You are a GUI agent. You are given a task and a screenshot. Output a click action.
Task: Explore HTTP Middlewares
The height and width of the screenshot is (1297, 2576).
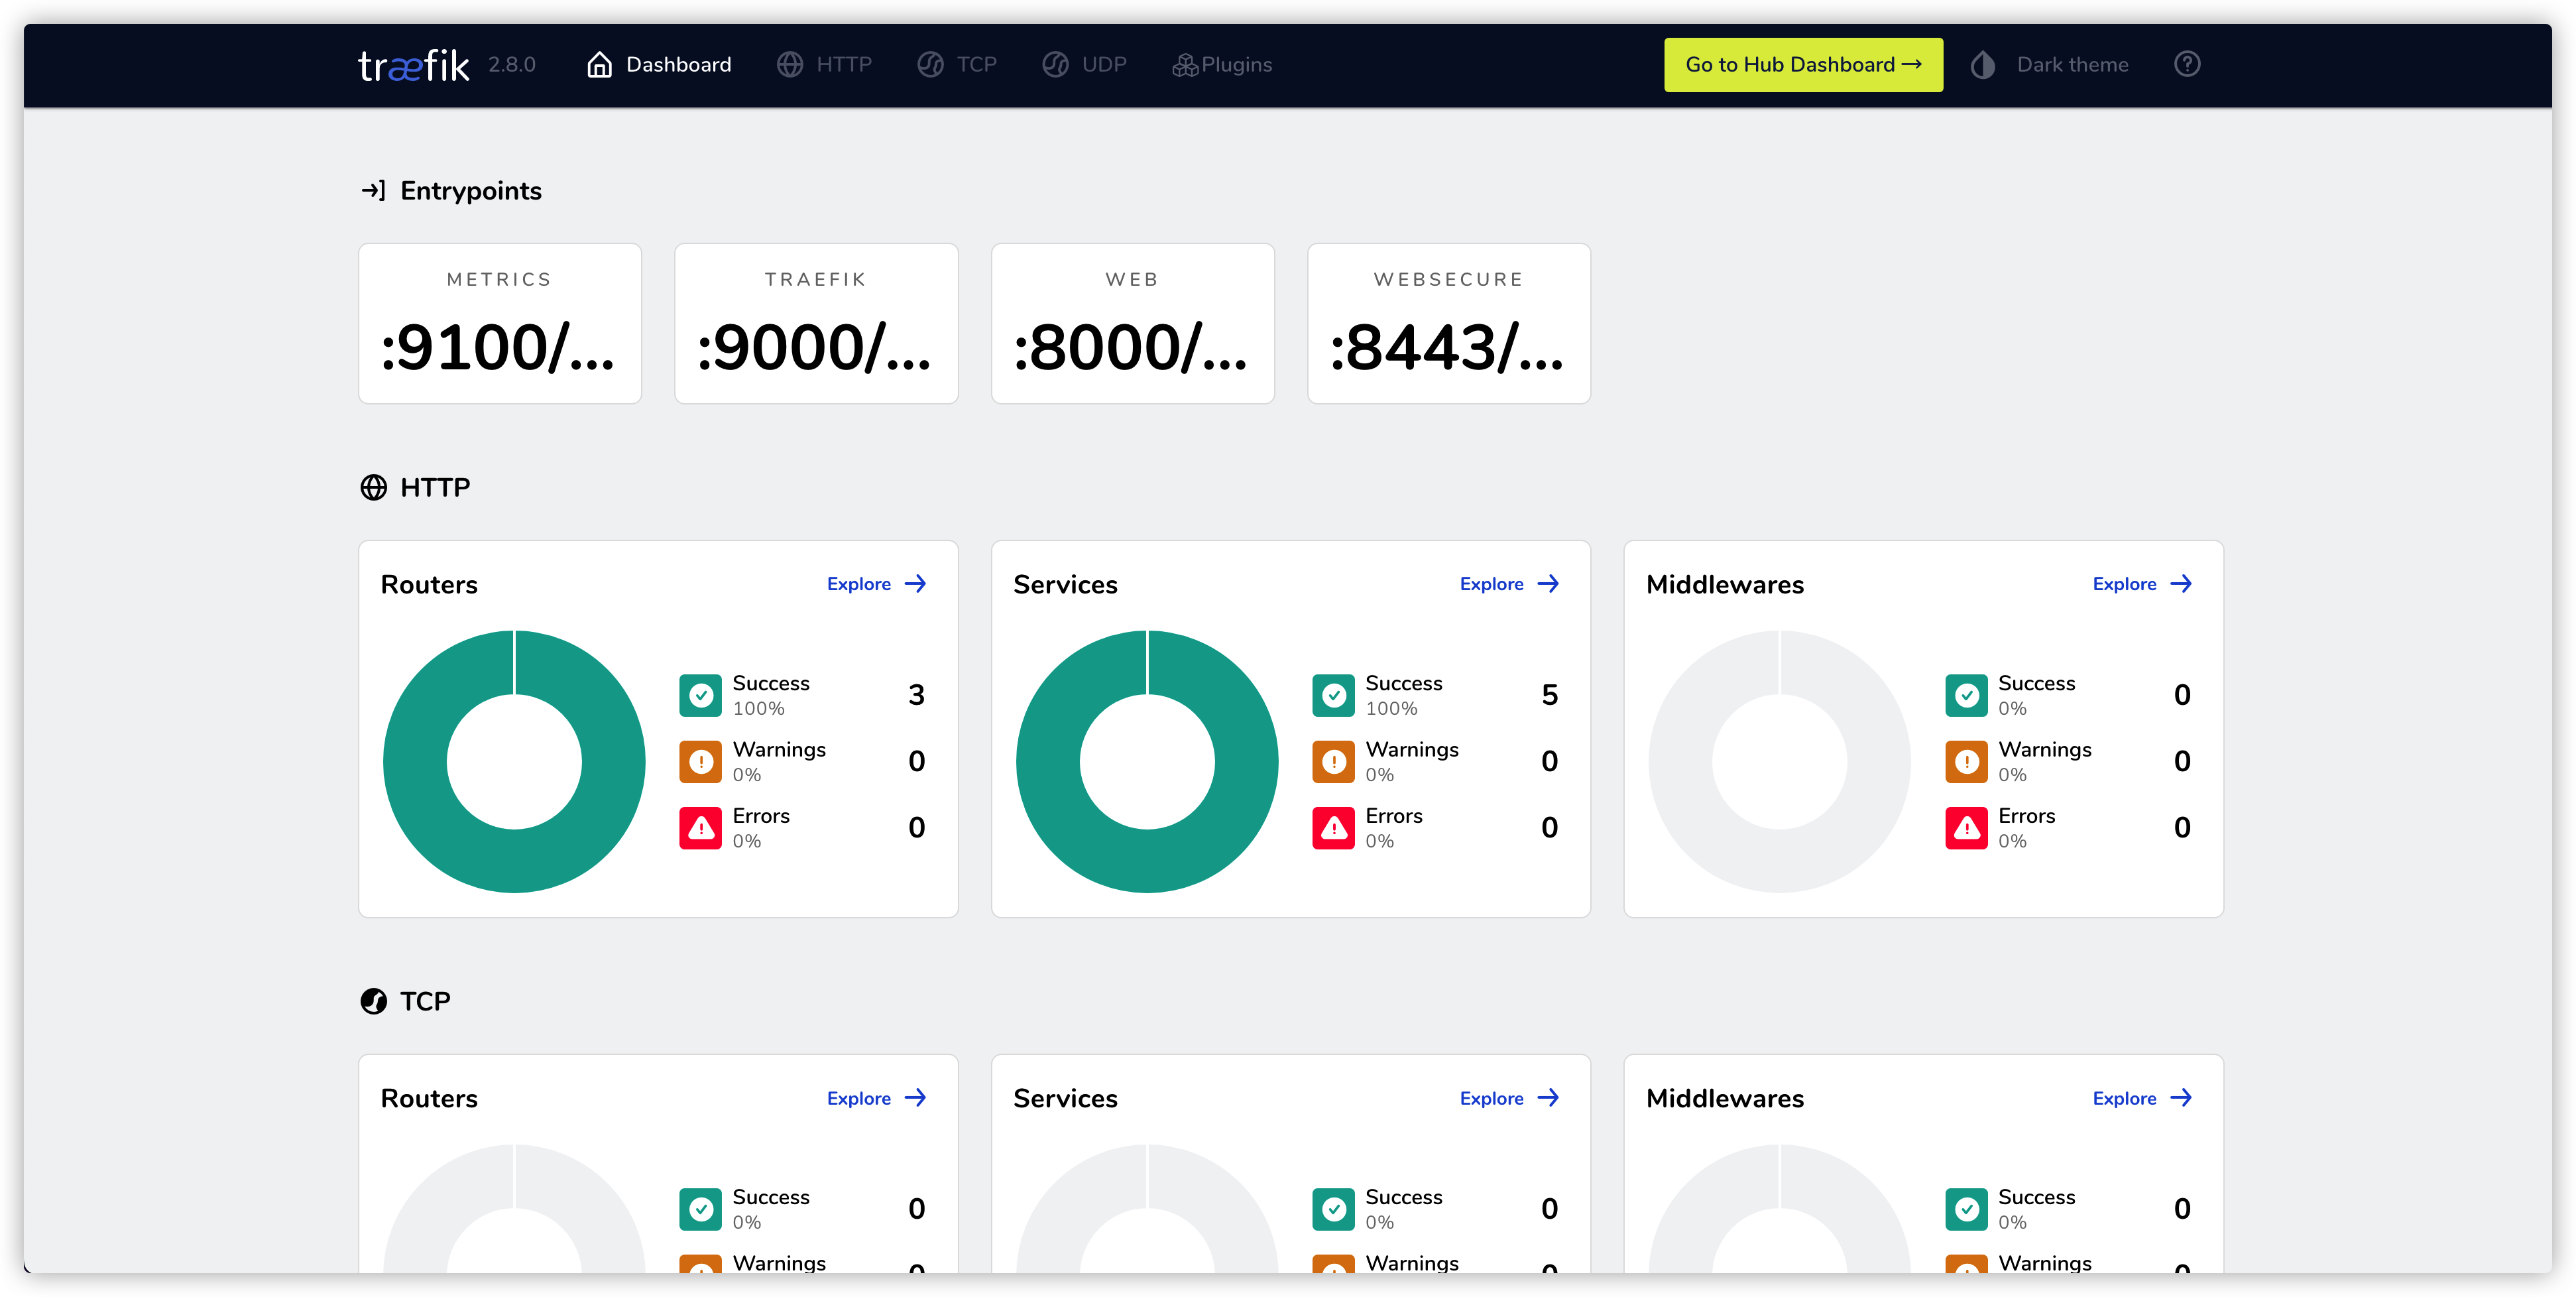[x=2143, y=584]
